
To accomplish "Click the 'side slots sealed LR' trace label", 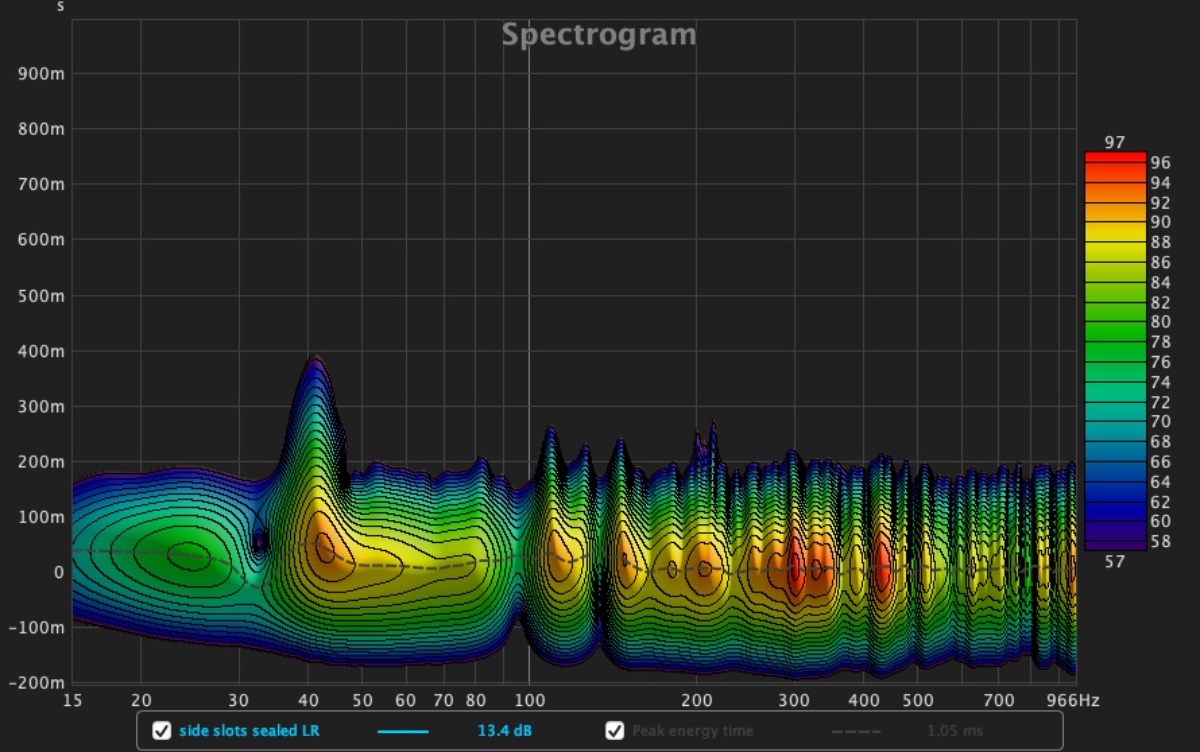I will pyautogui.click(x=249, y=731).
